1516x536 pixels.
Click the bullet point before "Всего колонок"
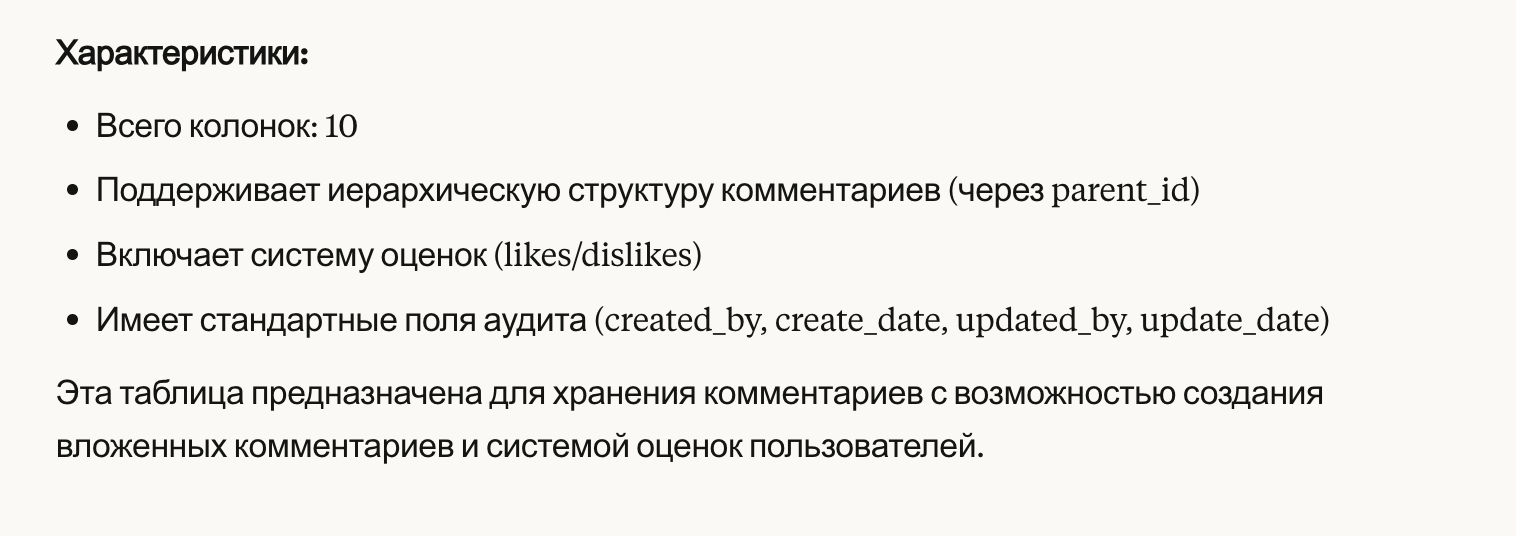[72, 128]
